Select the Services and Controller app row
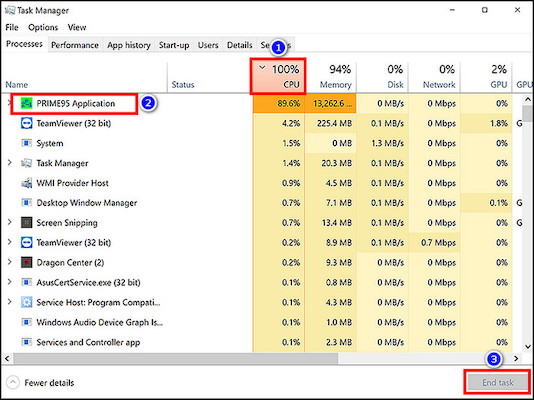 pyautogui.click(x=256, y=342)
